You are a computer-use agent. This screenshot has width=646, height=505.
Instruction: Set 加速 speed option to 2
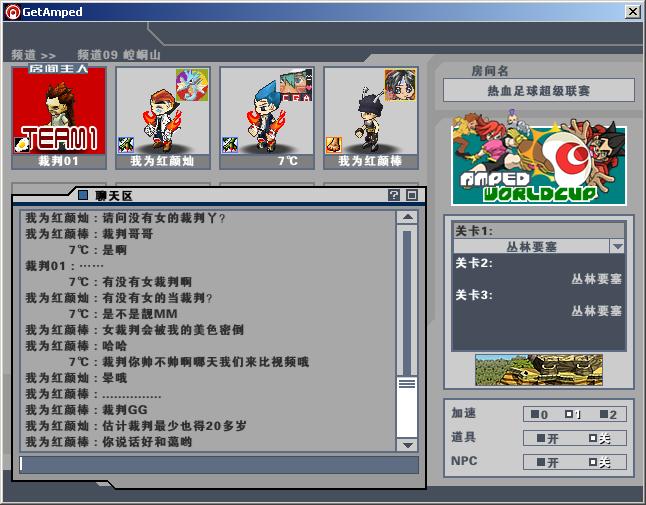tap(606, 414)
